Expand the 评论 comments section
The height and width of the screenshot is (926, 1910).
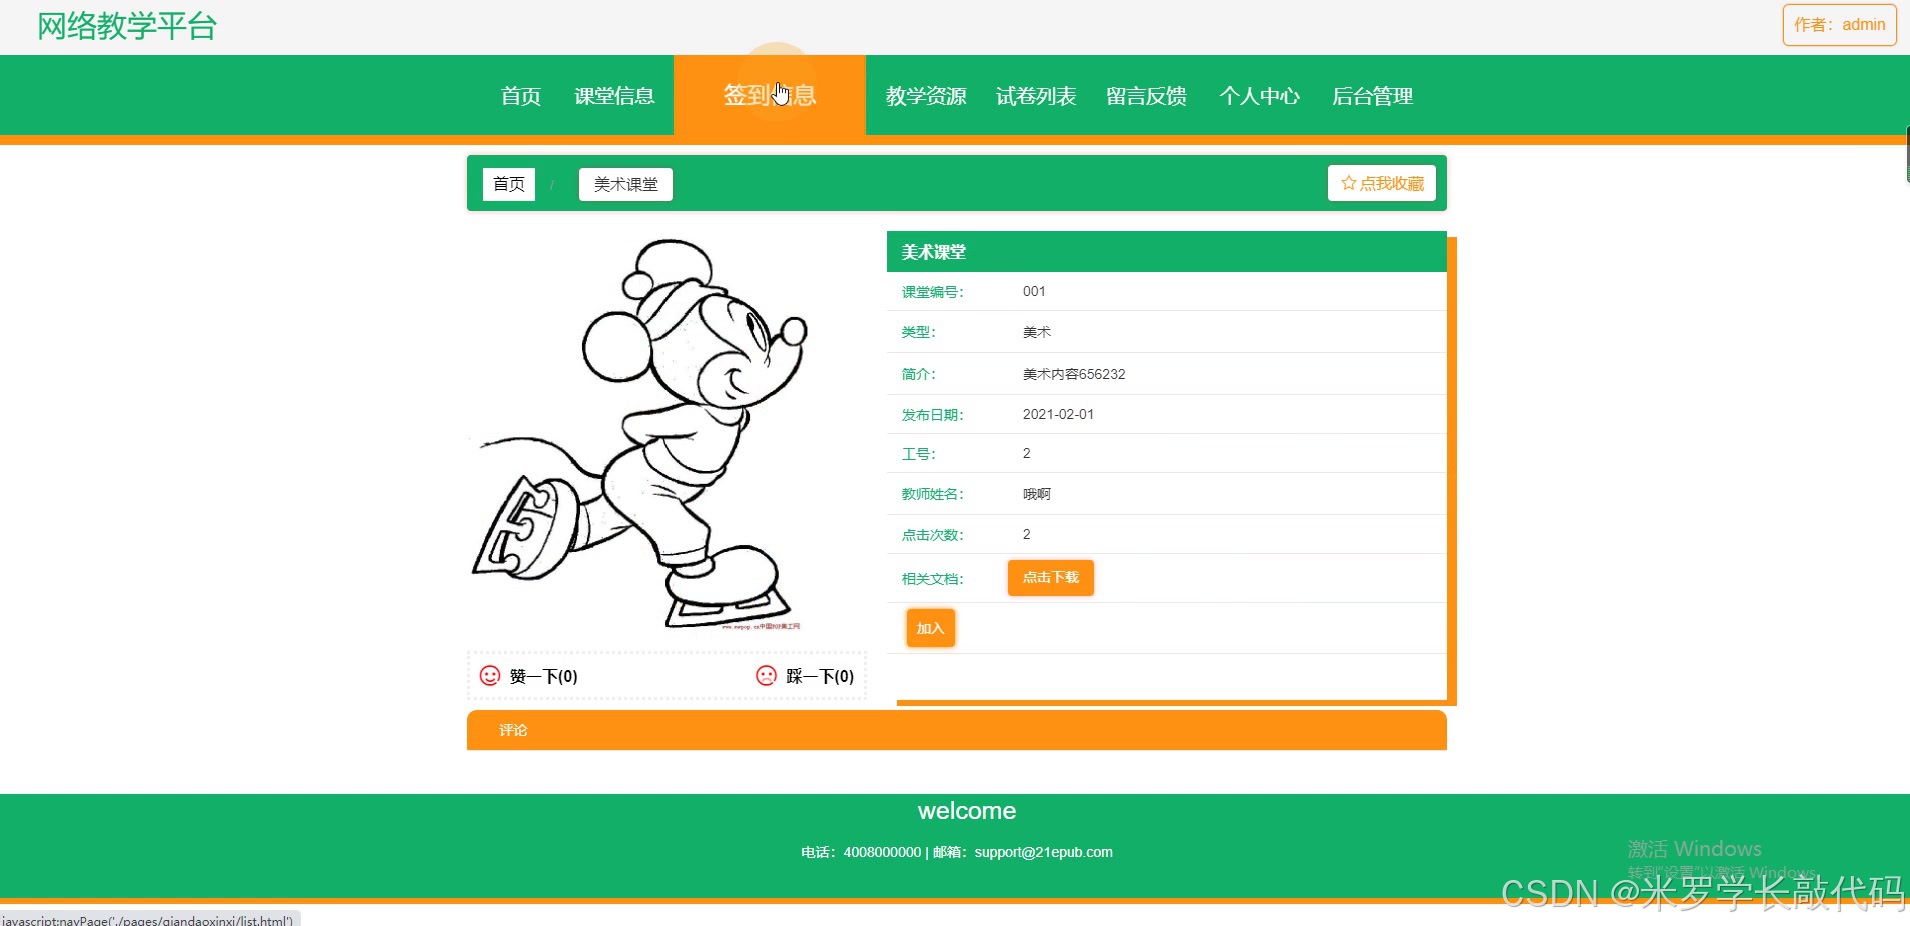click(513, 729)
